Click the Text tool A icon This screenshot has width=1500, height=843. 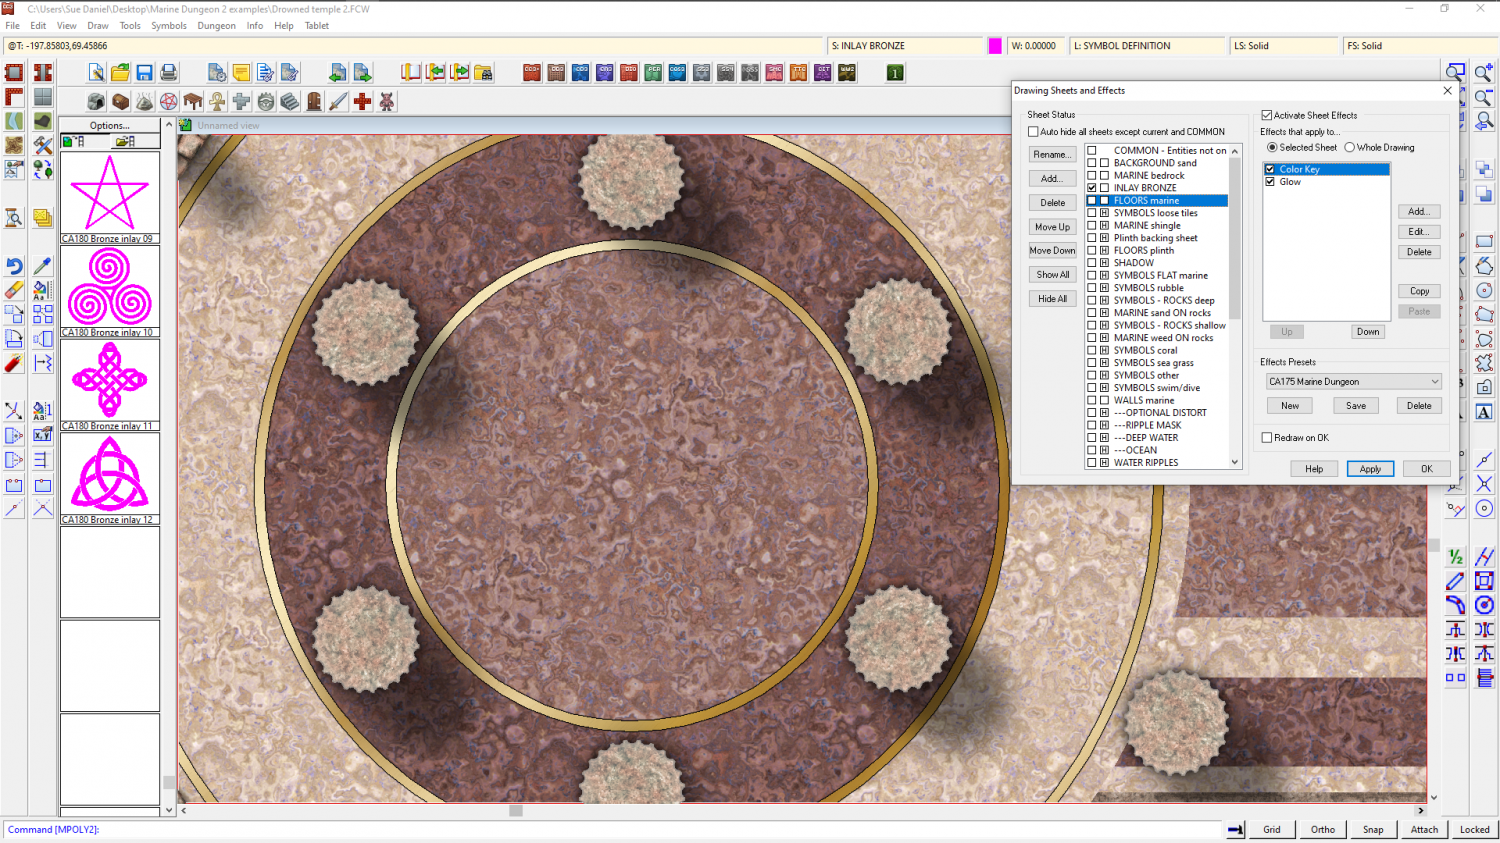tap(1484, 411)
